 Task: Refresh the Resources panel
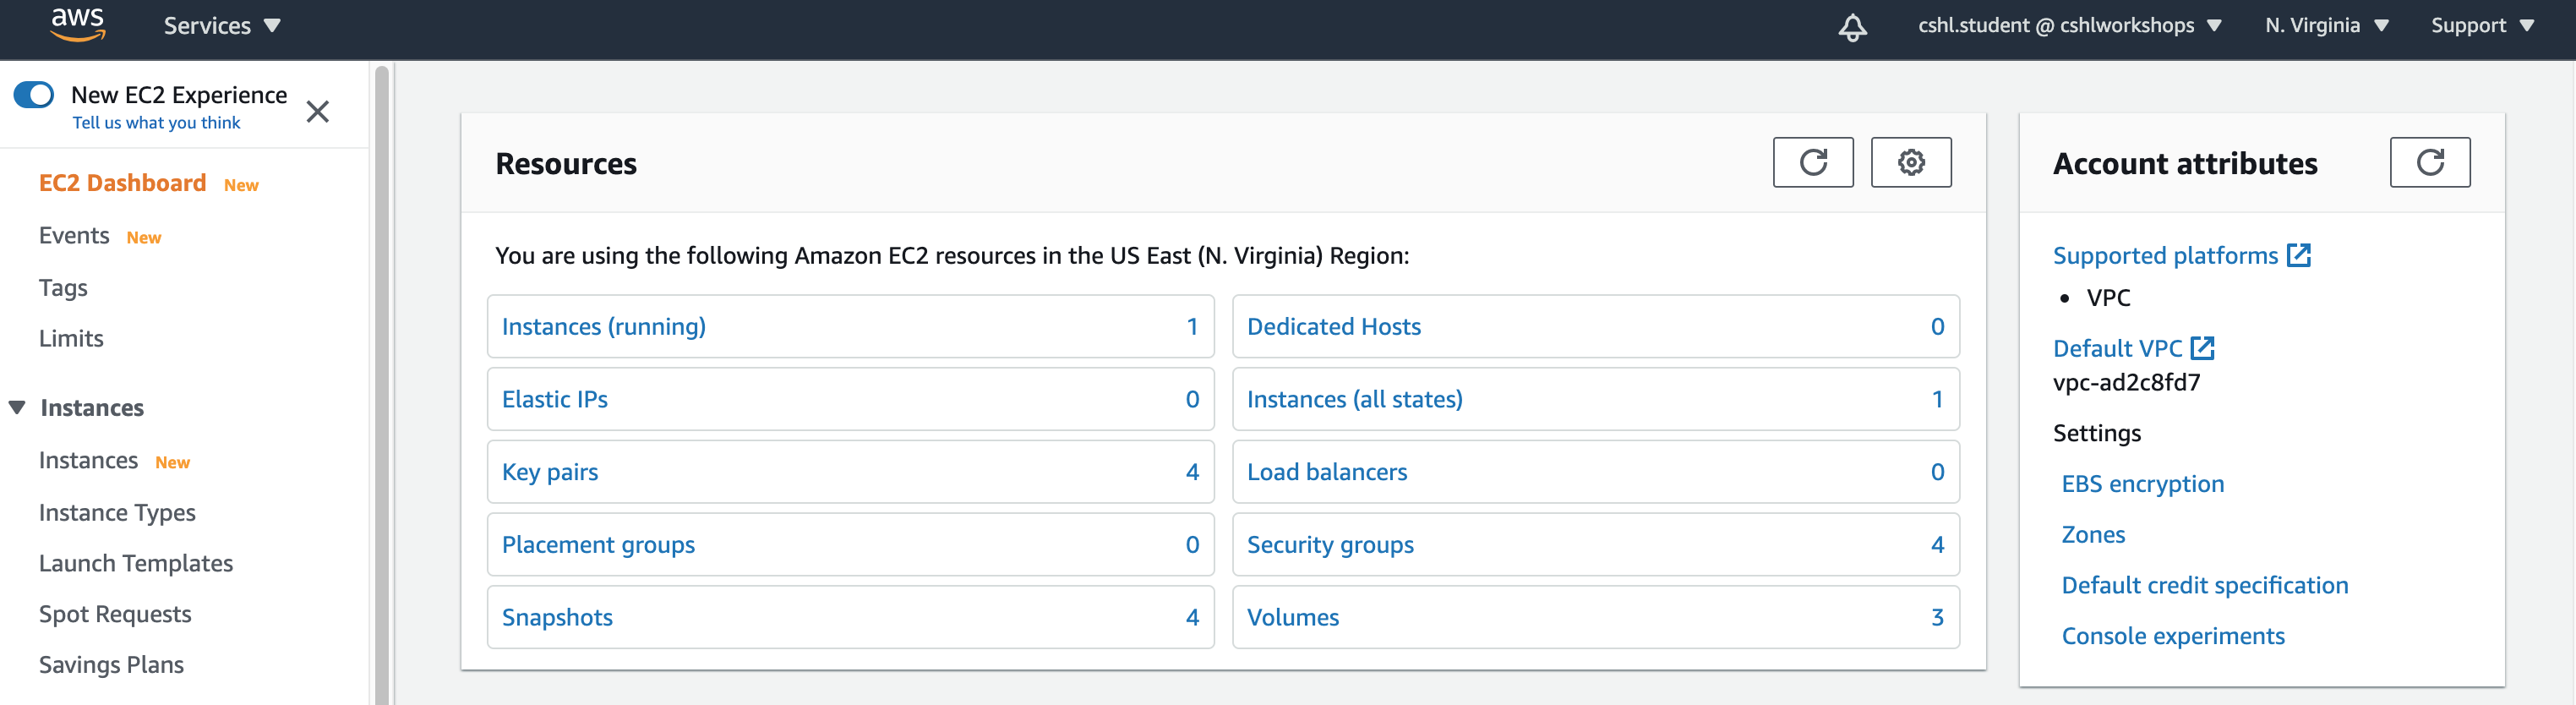(x=1813, y=162)
